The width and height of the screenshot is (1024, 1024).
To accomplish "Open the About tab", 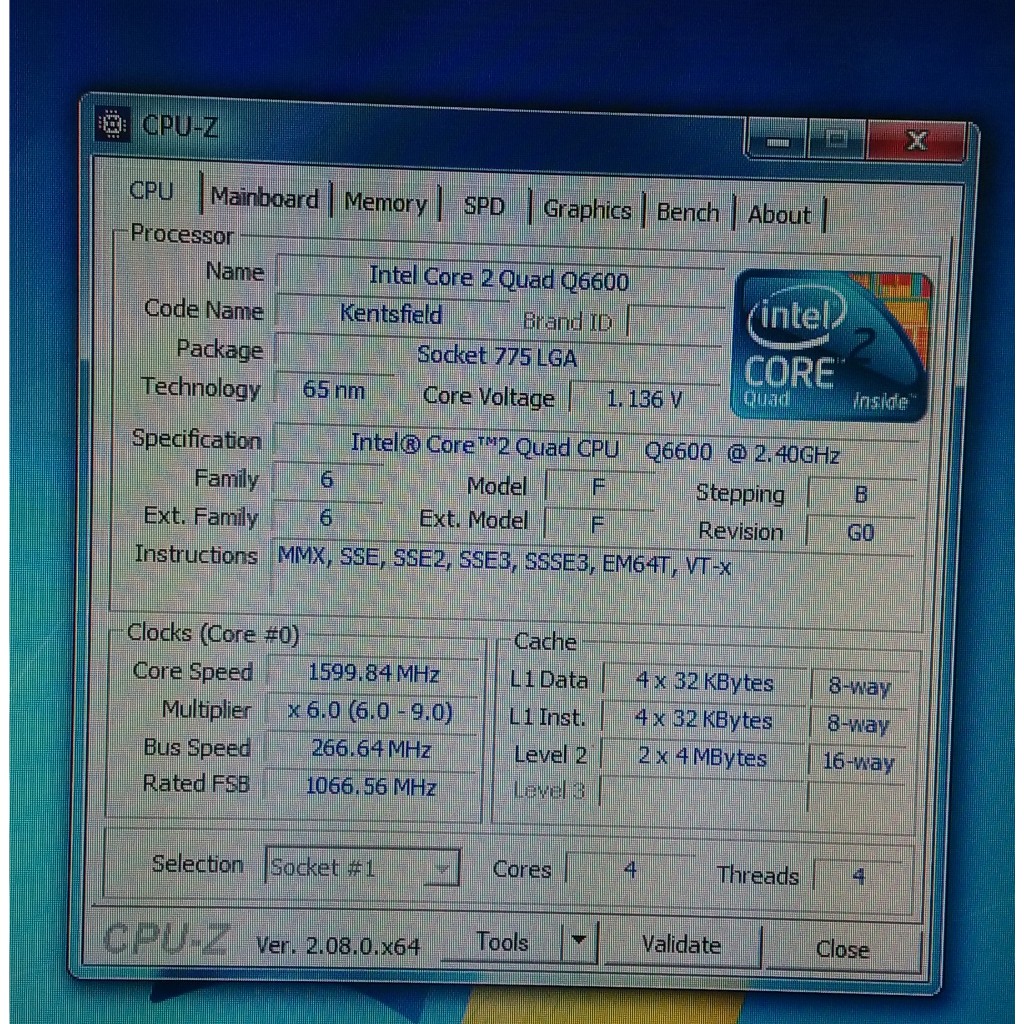I will coord(779,215).
